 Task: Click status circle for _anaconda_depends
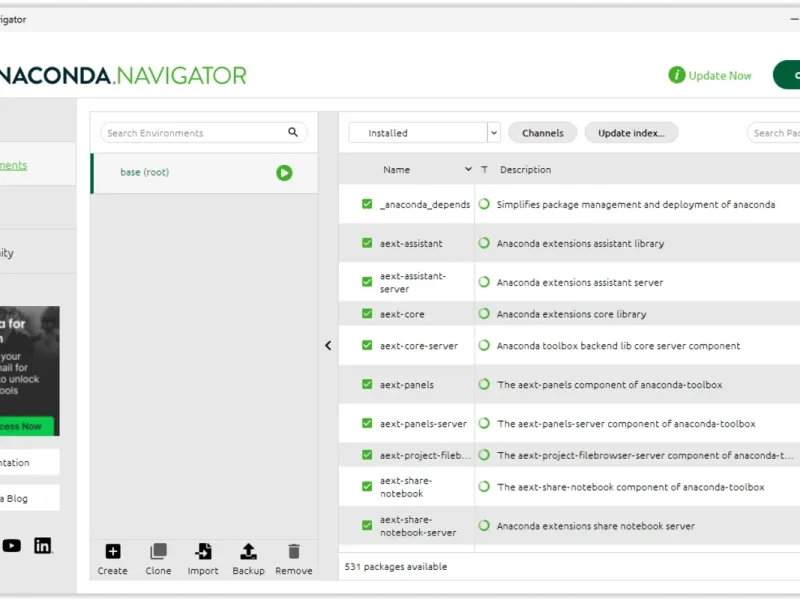484,204
